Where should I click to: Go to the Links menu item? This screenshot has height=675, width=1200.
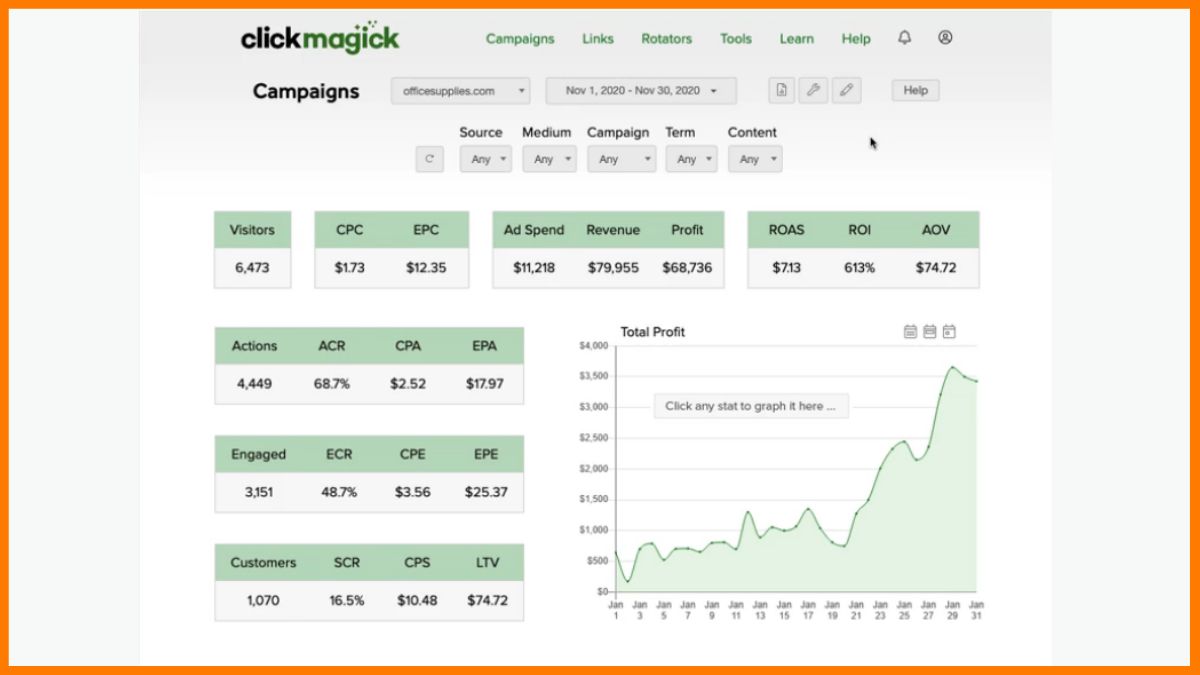click(x=598, y=39)
